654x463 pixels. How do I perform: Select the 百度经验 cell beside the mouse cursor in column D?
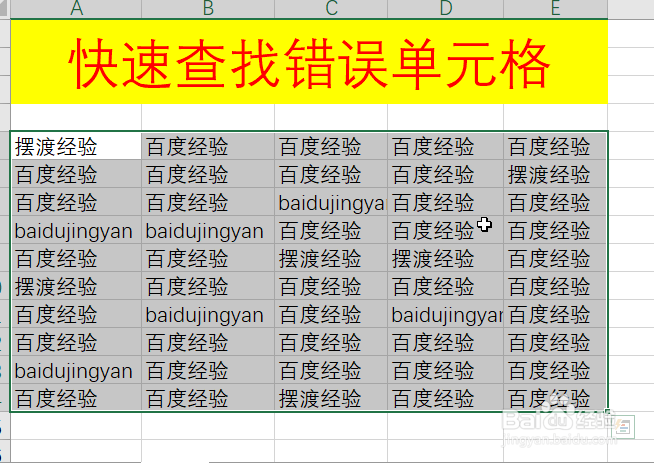[x=445, y=230]
